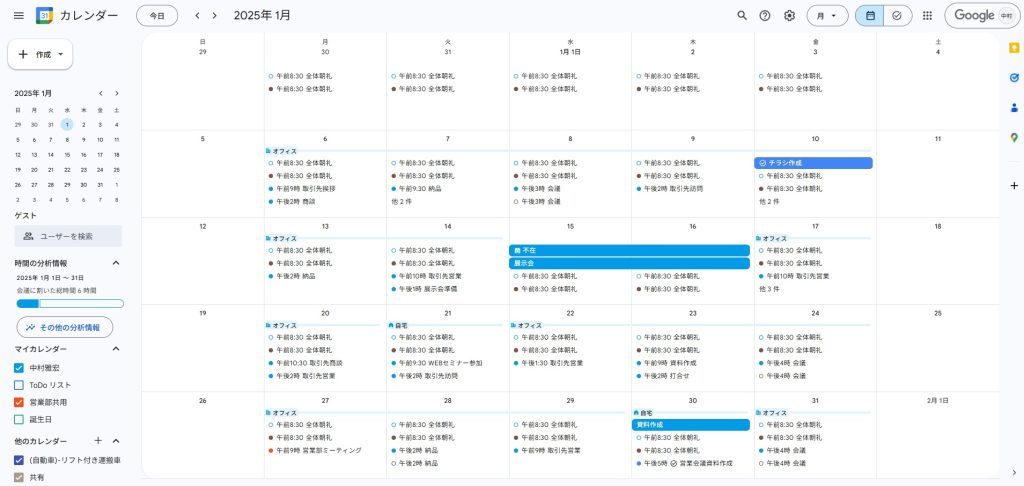Viewport: 1024px width, 486px height.
Task: Collapse the 時間の分析情報 section
Action: coord(116,263)
